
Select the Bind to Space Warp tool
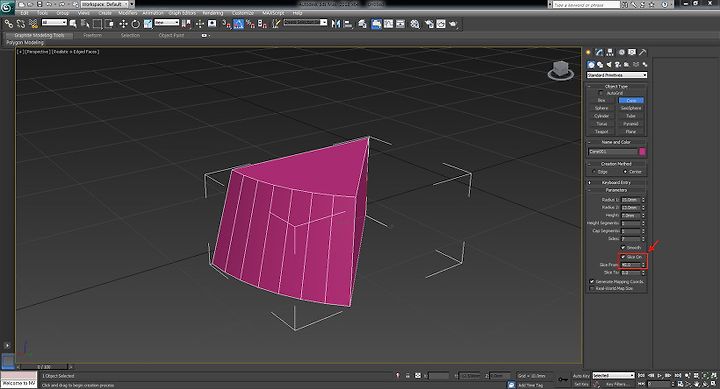pyautogui.click(x=33, y=24)
